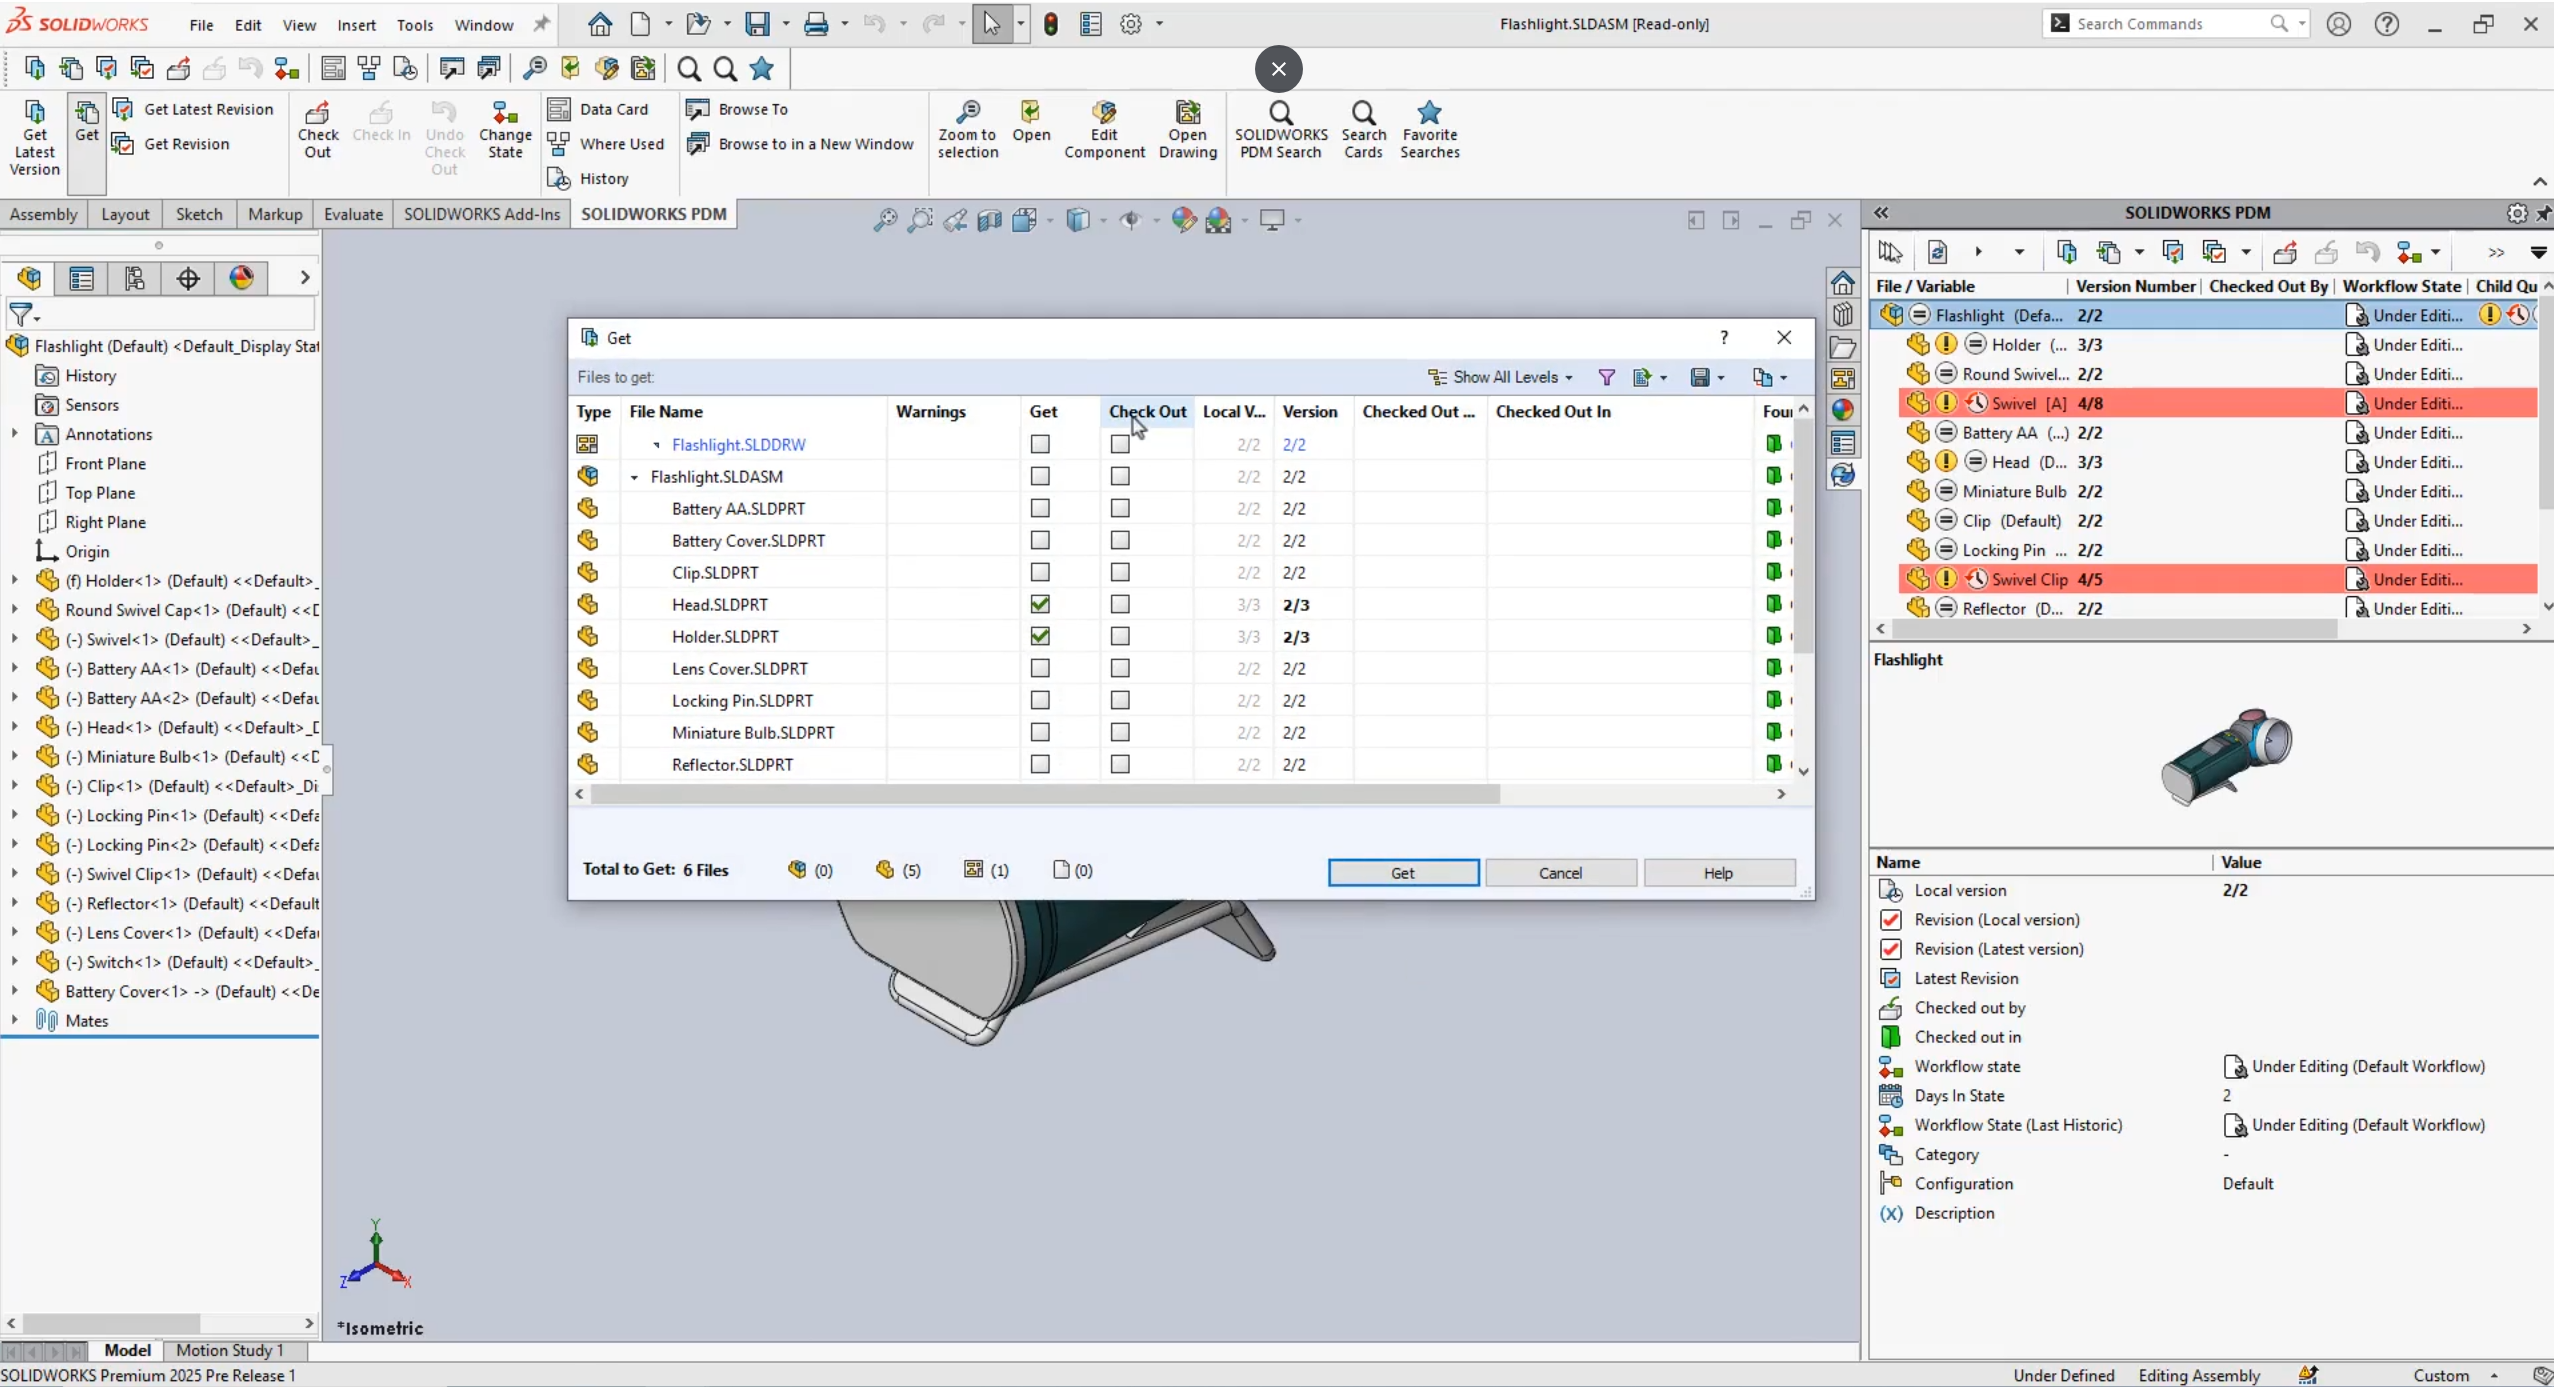Viewport: 2554px width, 1387px height.
Task: Open the Show All Levels dropdown
Action: point(1501,377)
